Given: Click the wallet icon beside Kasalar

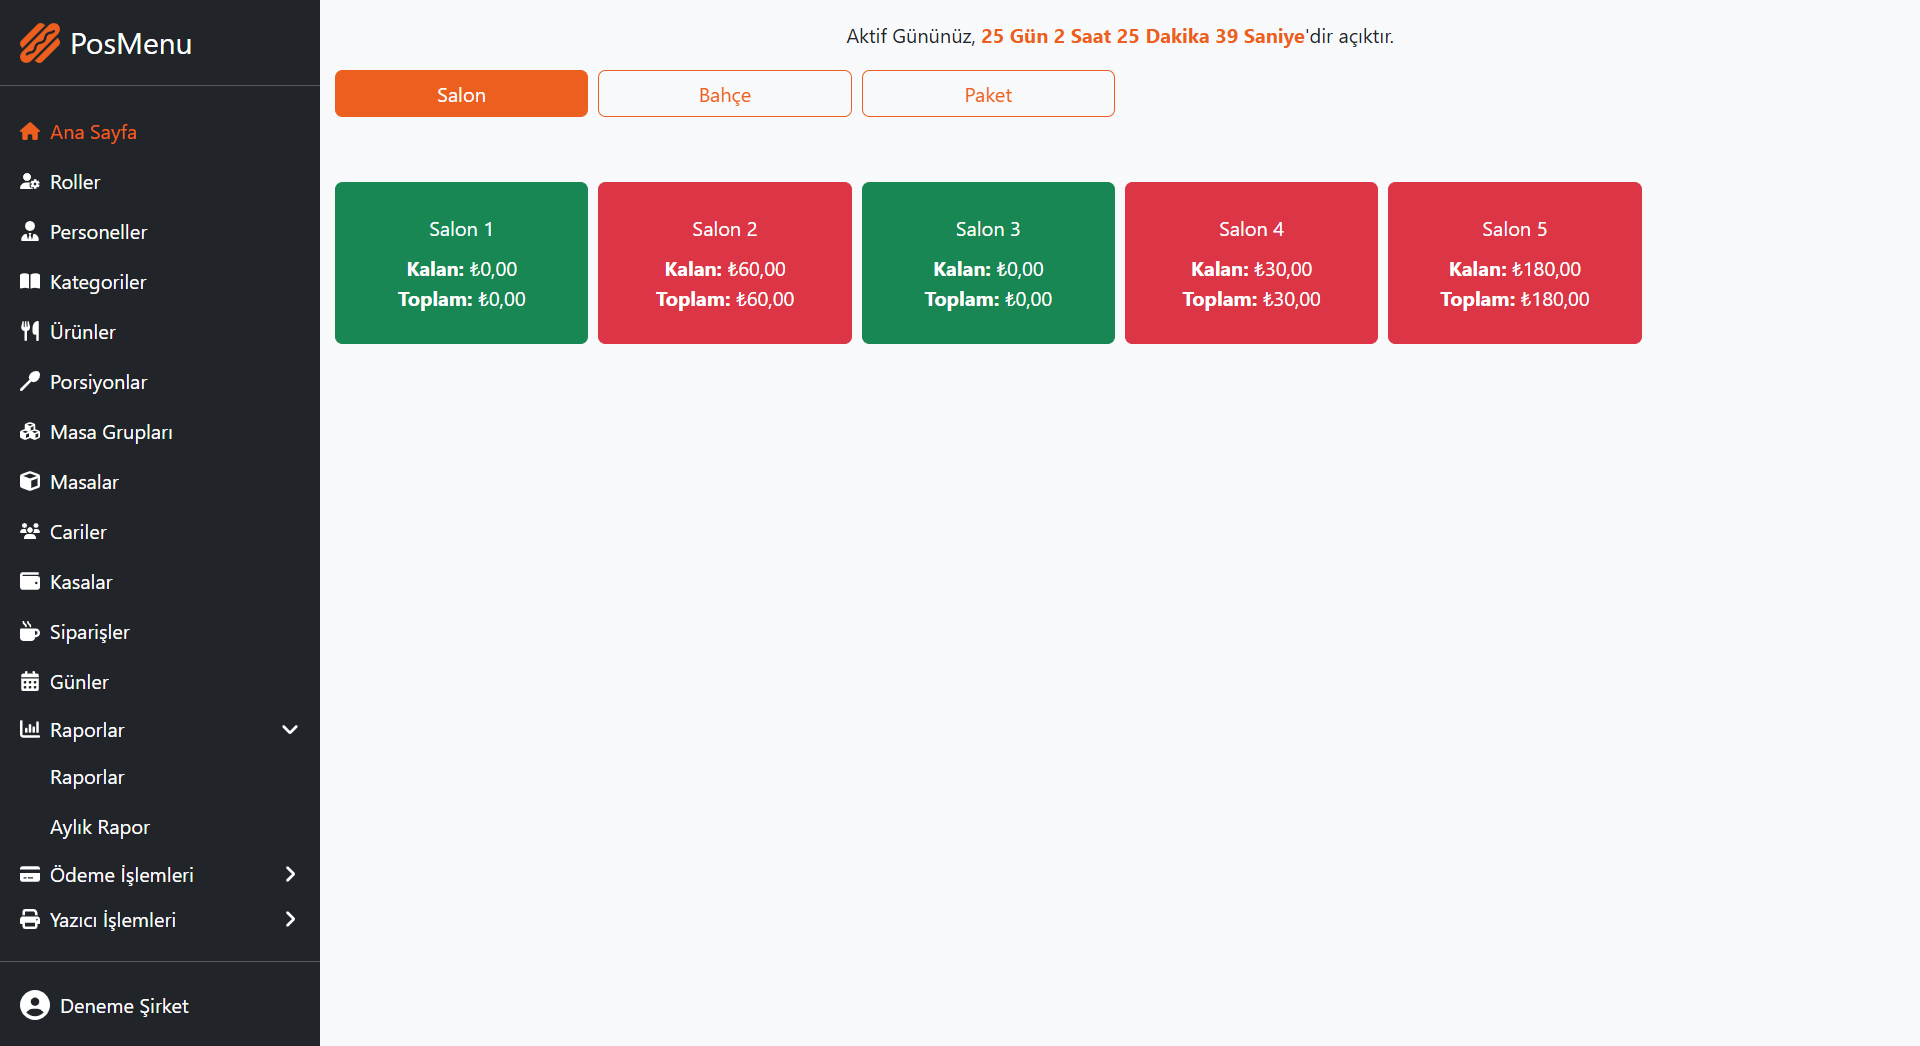Looking at the screenshot, I should (30, 582).
